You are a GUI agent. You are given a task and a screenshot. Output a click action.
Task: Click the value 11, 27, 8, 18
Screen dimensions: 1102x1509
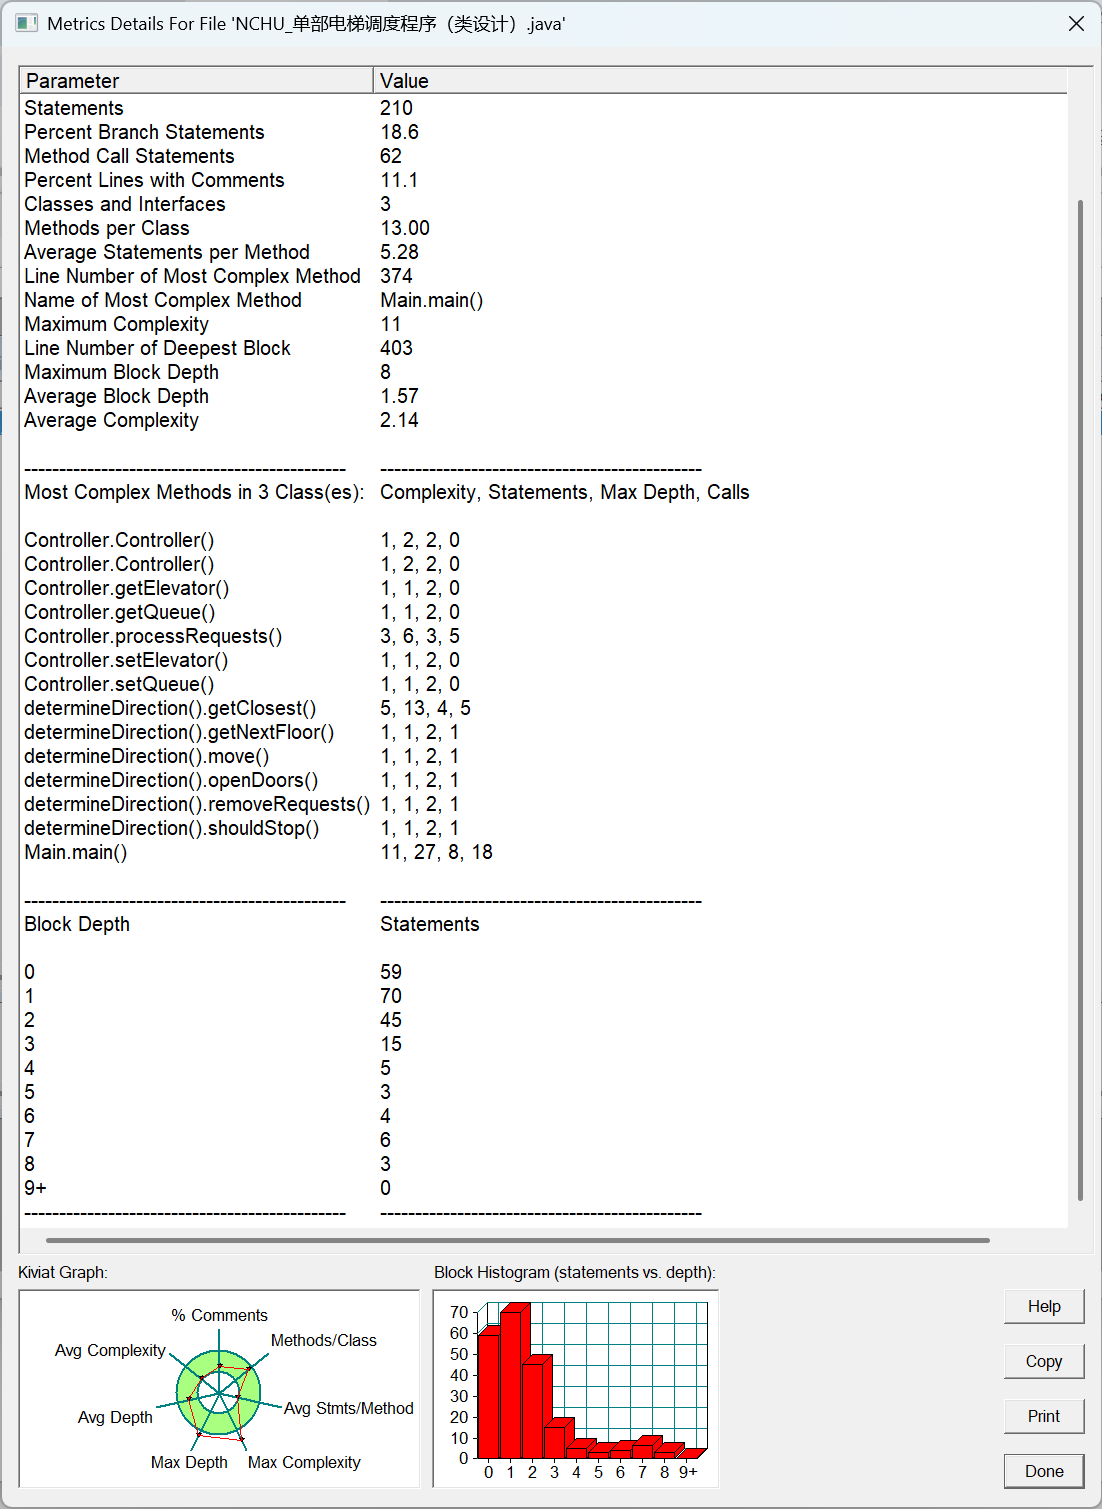coord(436,852)
